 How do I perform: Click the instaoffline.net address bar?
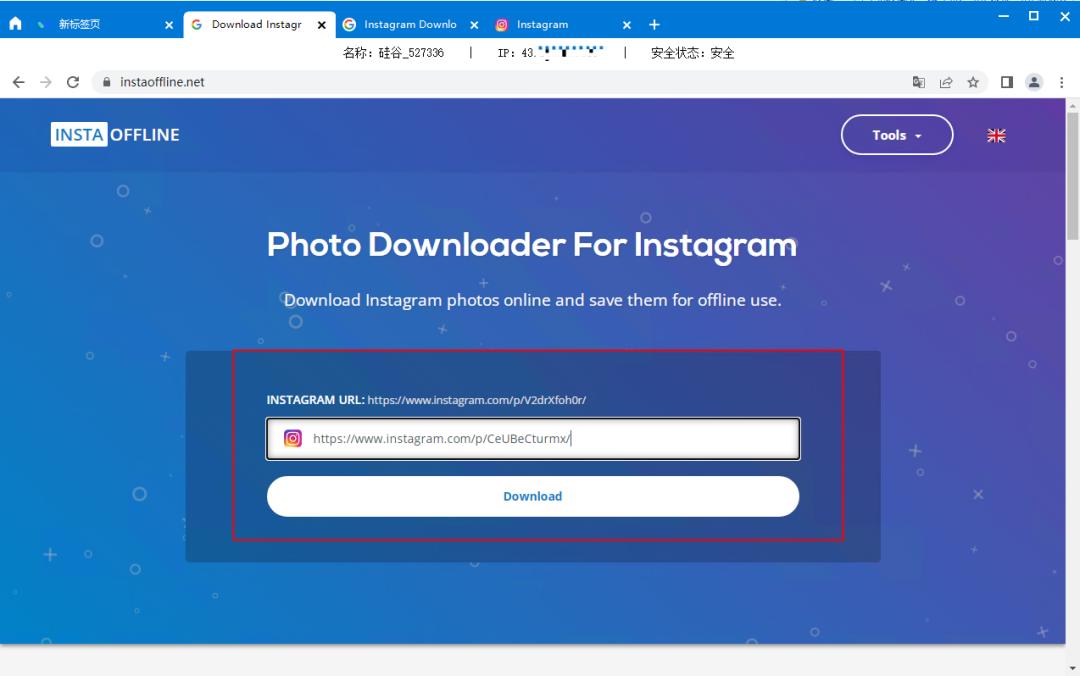[500, 82]
